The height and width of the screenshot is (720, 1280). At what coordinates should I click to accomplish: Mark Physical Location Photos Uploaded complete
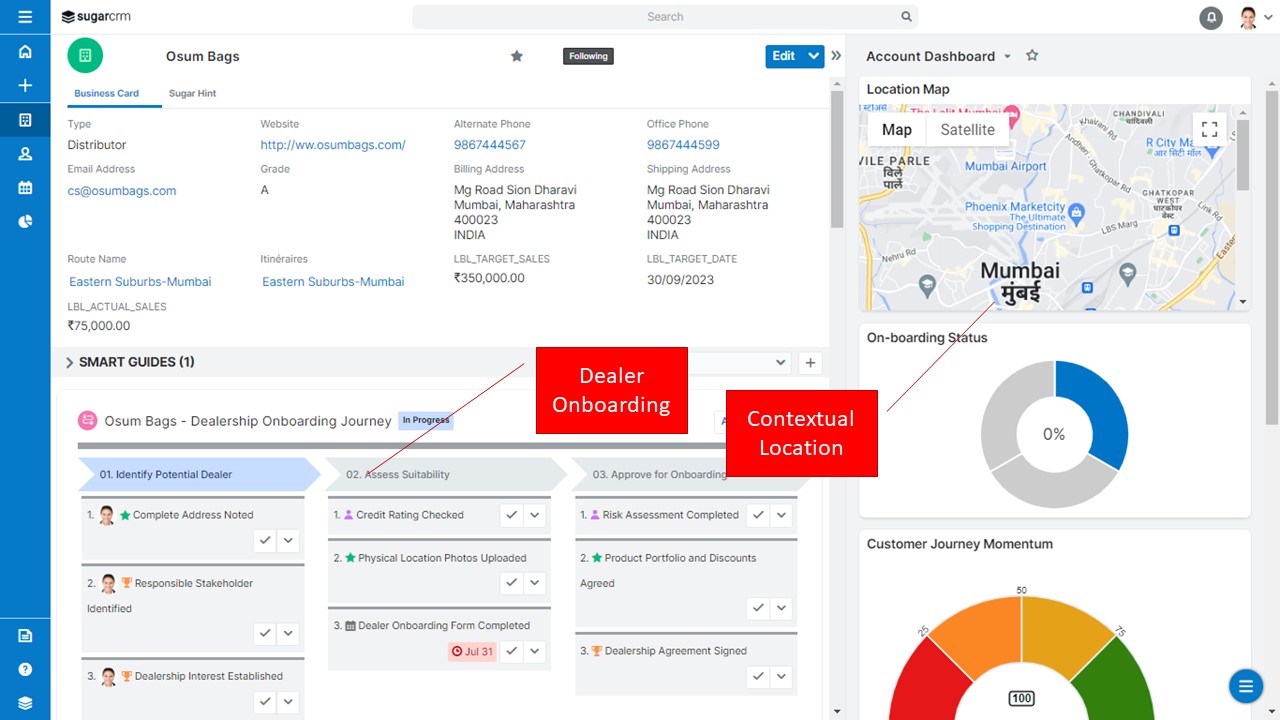[x=511, y=583]
